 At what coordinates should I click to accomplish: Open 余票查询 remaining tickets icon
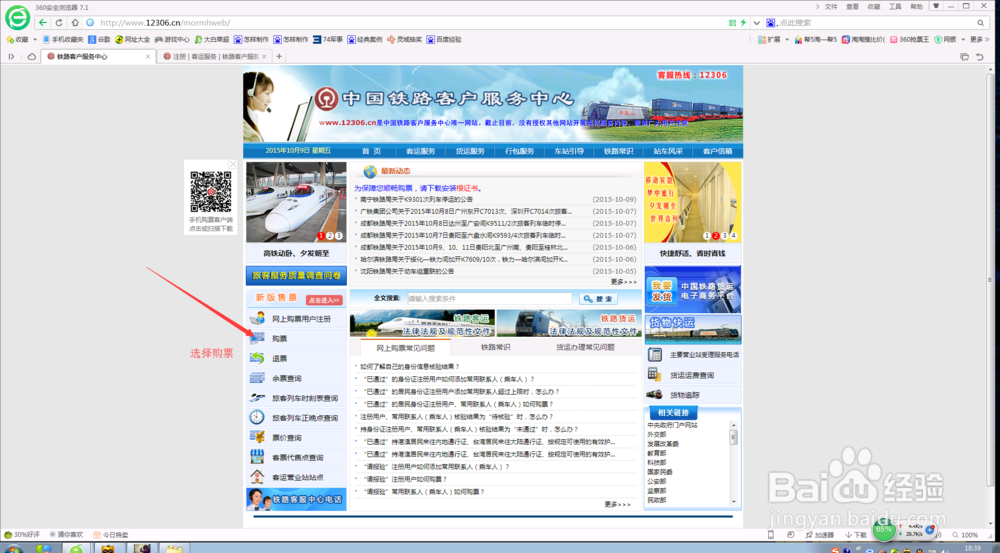point(257,378)
